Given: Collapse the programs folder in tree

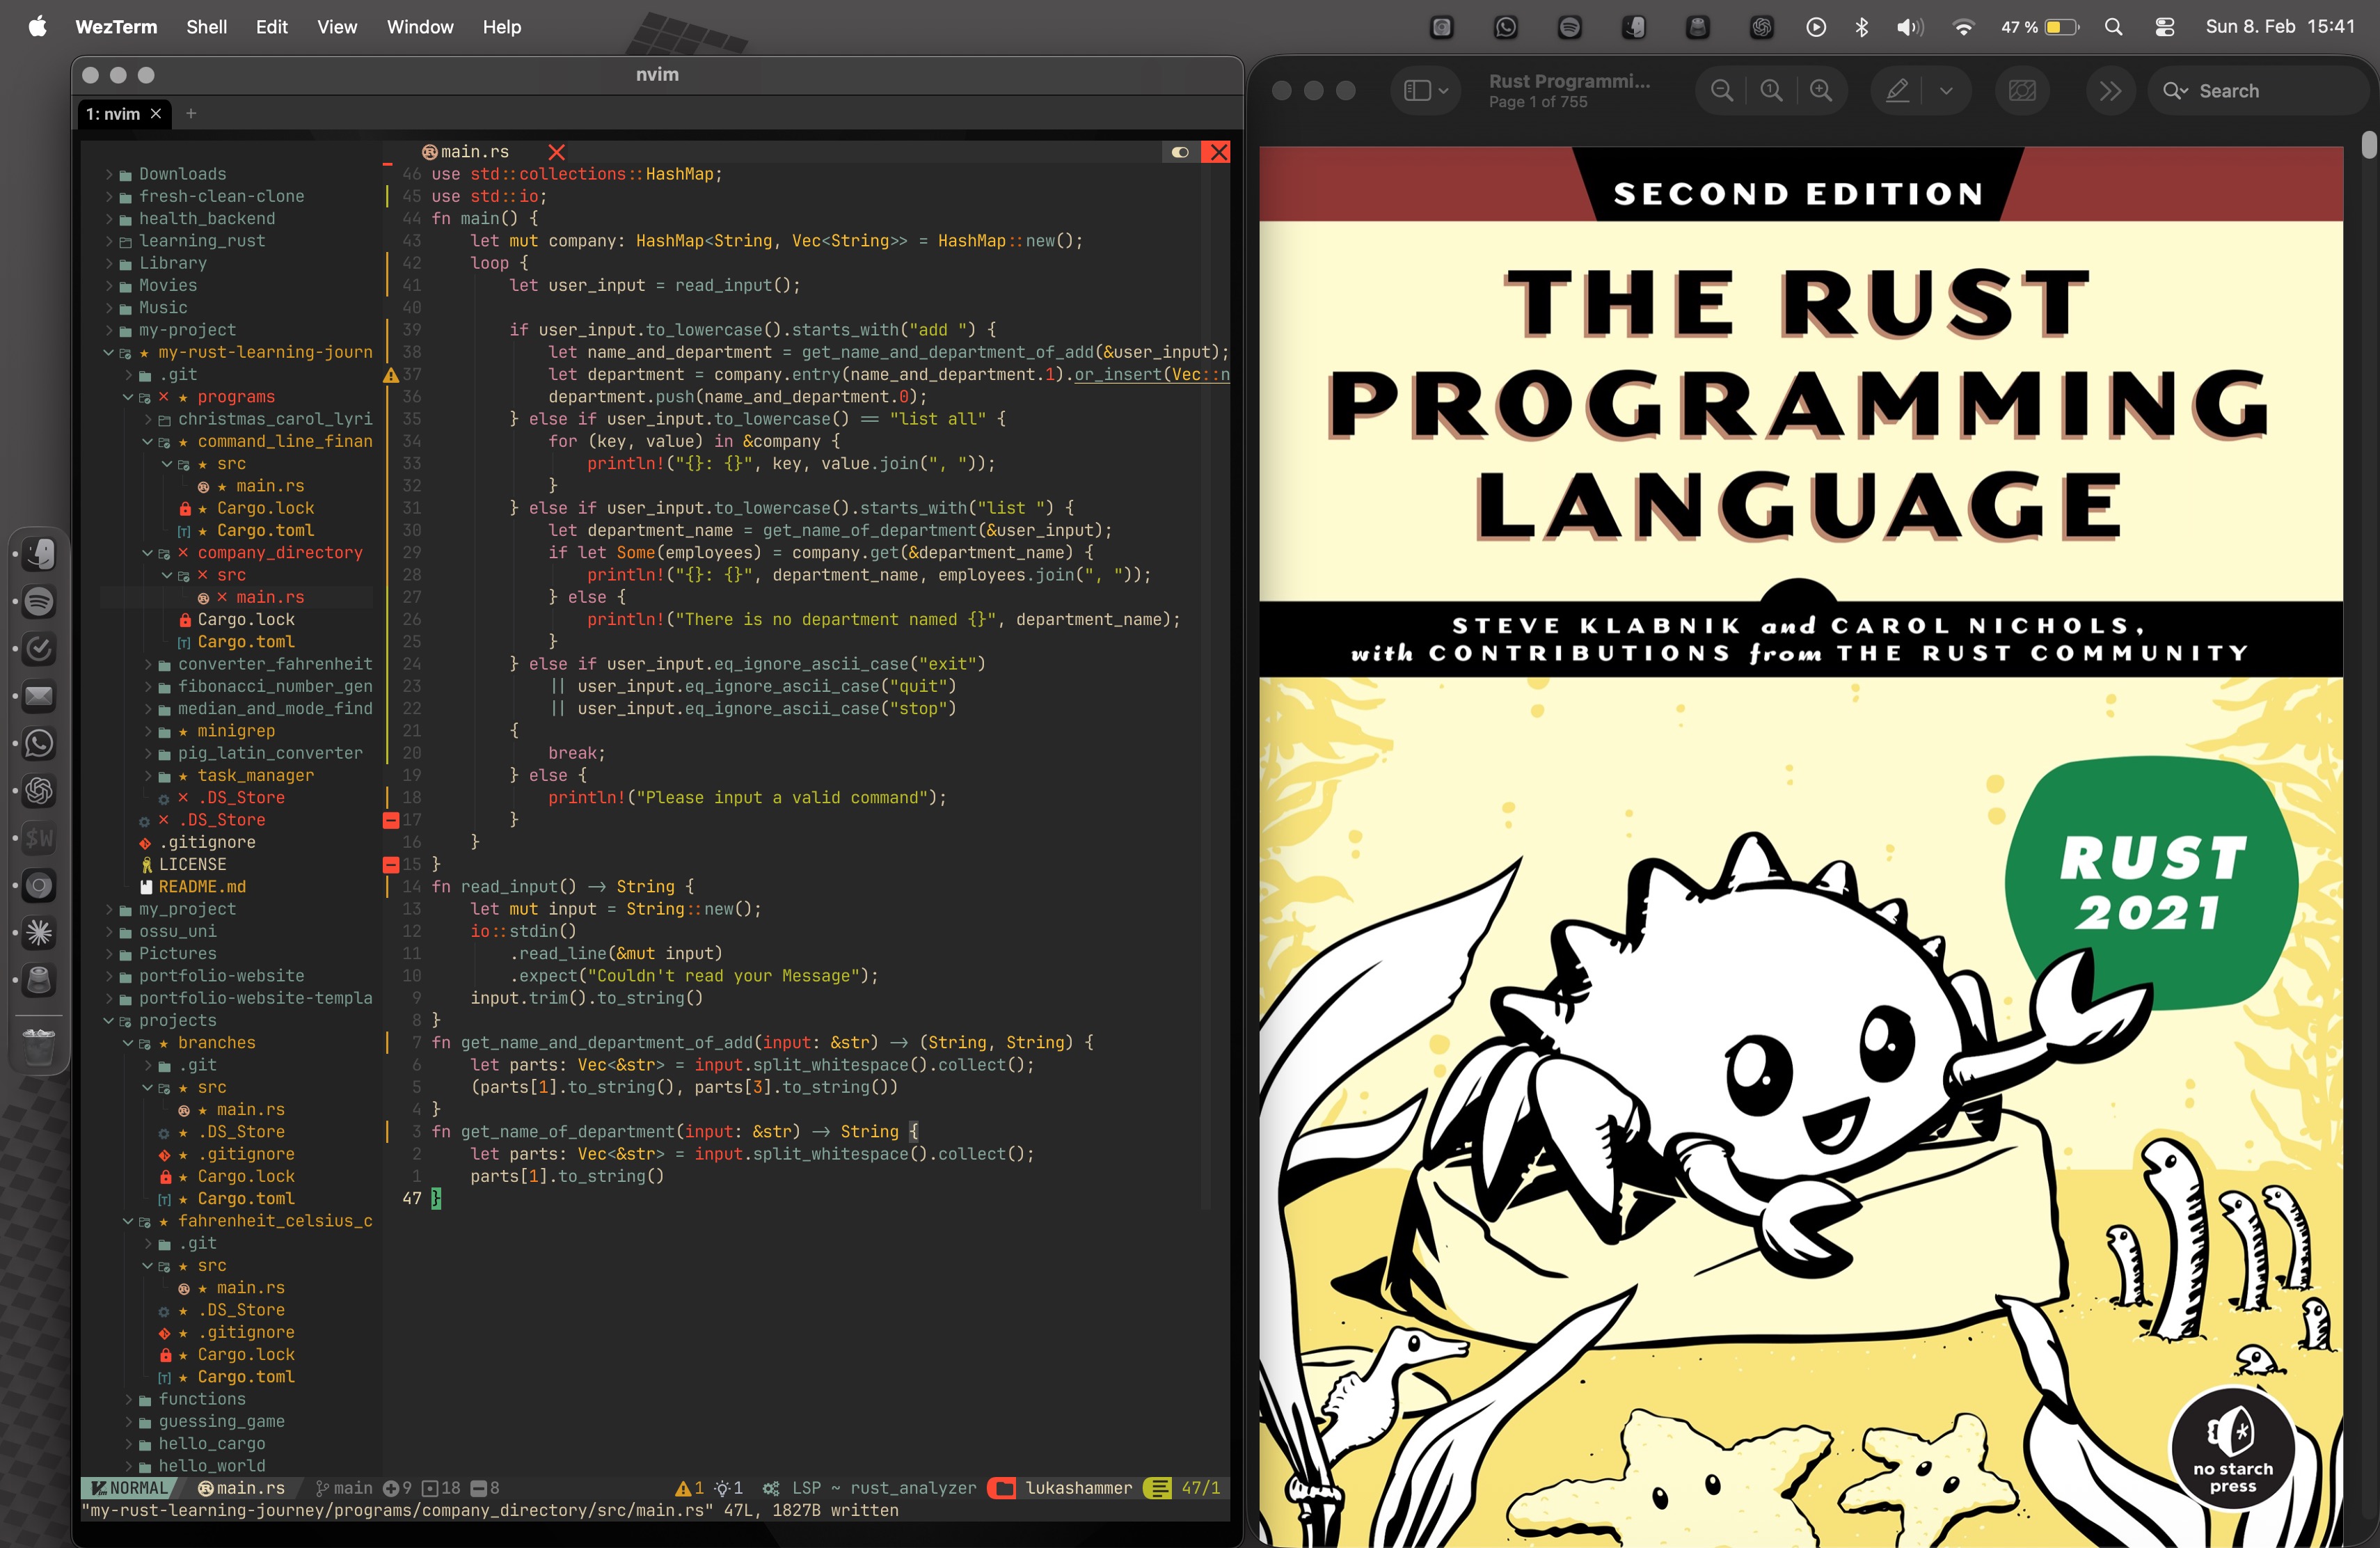Looking at the screenshot, I should pos(128,397).
